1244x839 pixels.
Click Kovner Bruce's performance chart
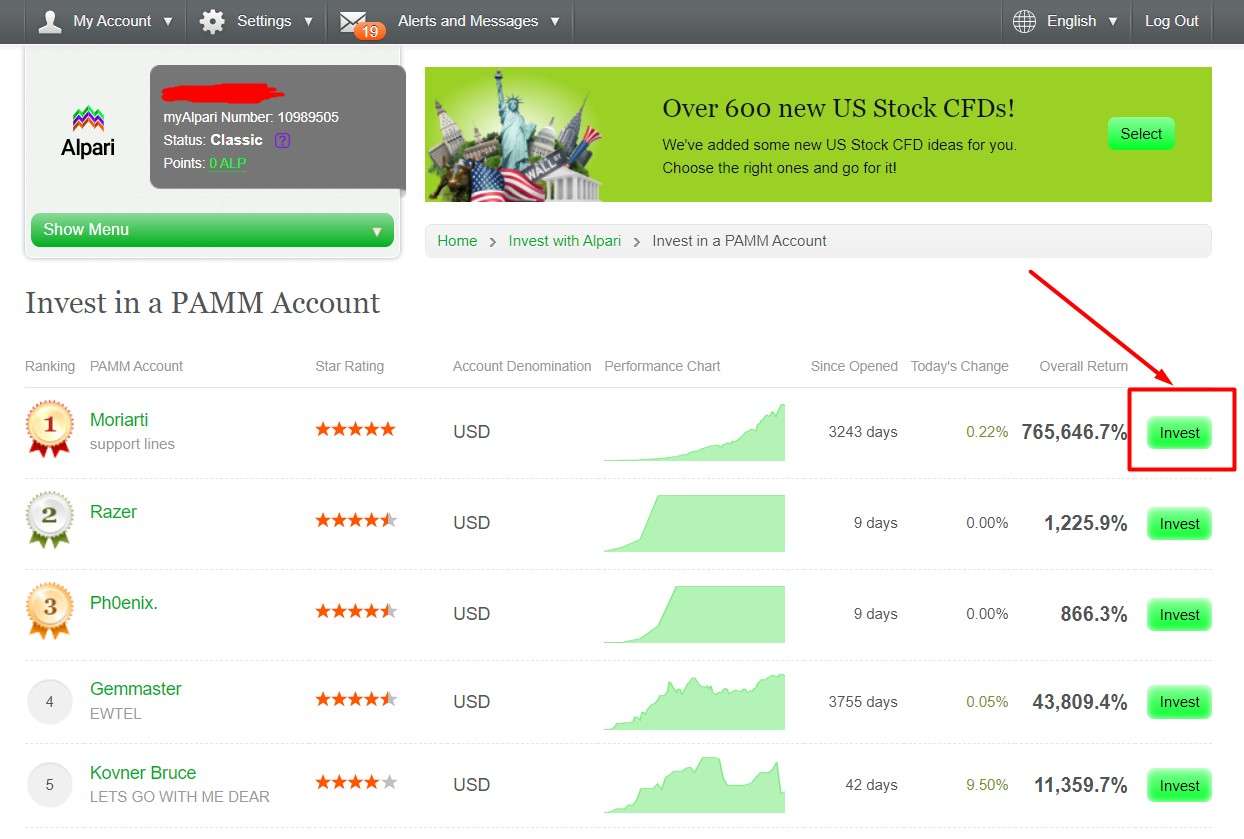pos(694,785)
